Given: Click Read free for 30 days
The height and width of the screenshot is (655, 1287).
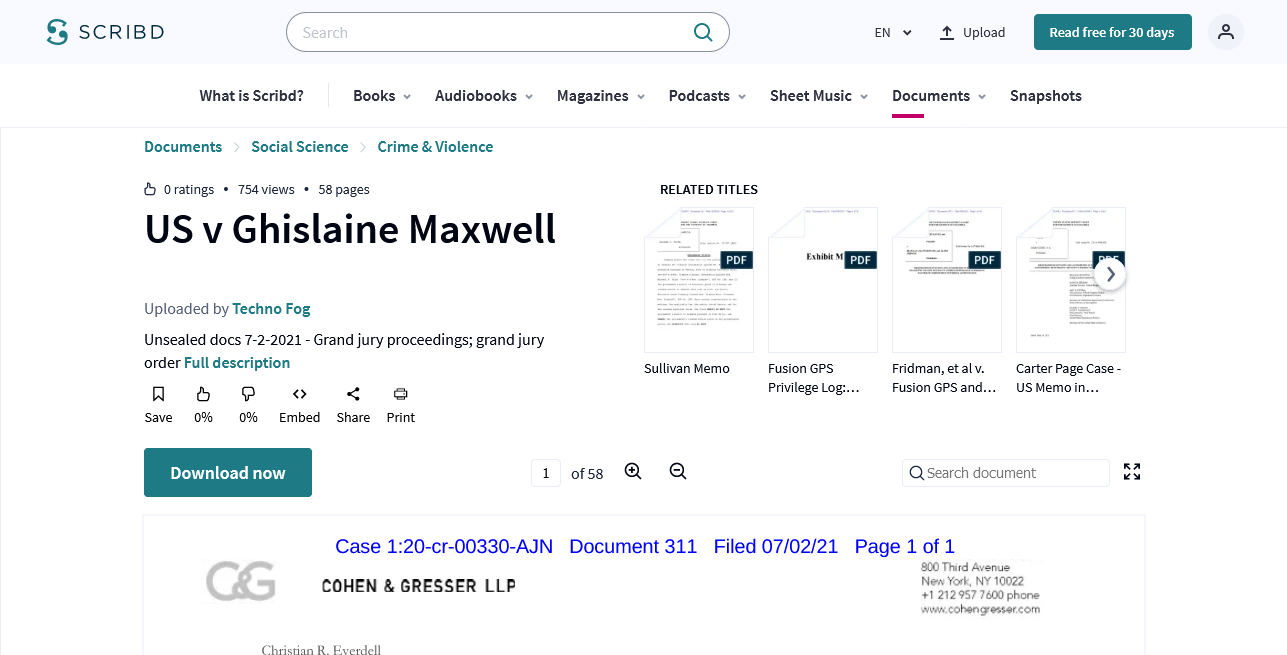Looking at the screenshot, I should 1112,32.
